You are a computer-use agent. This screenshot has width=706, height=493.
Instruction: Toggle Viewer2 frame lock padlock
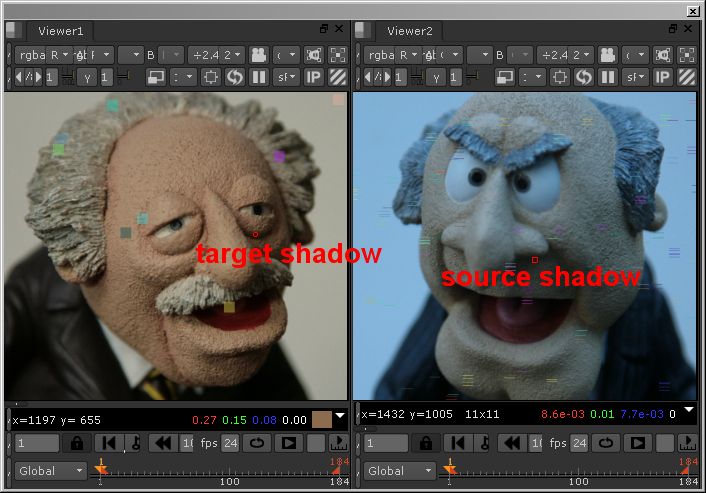click(425, 443)
